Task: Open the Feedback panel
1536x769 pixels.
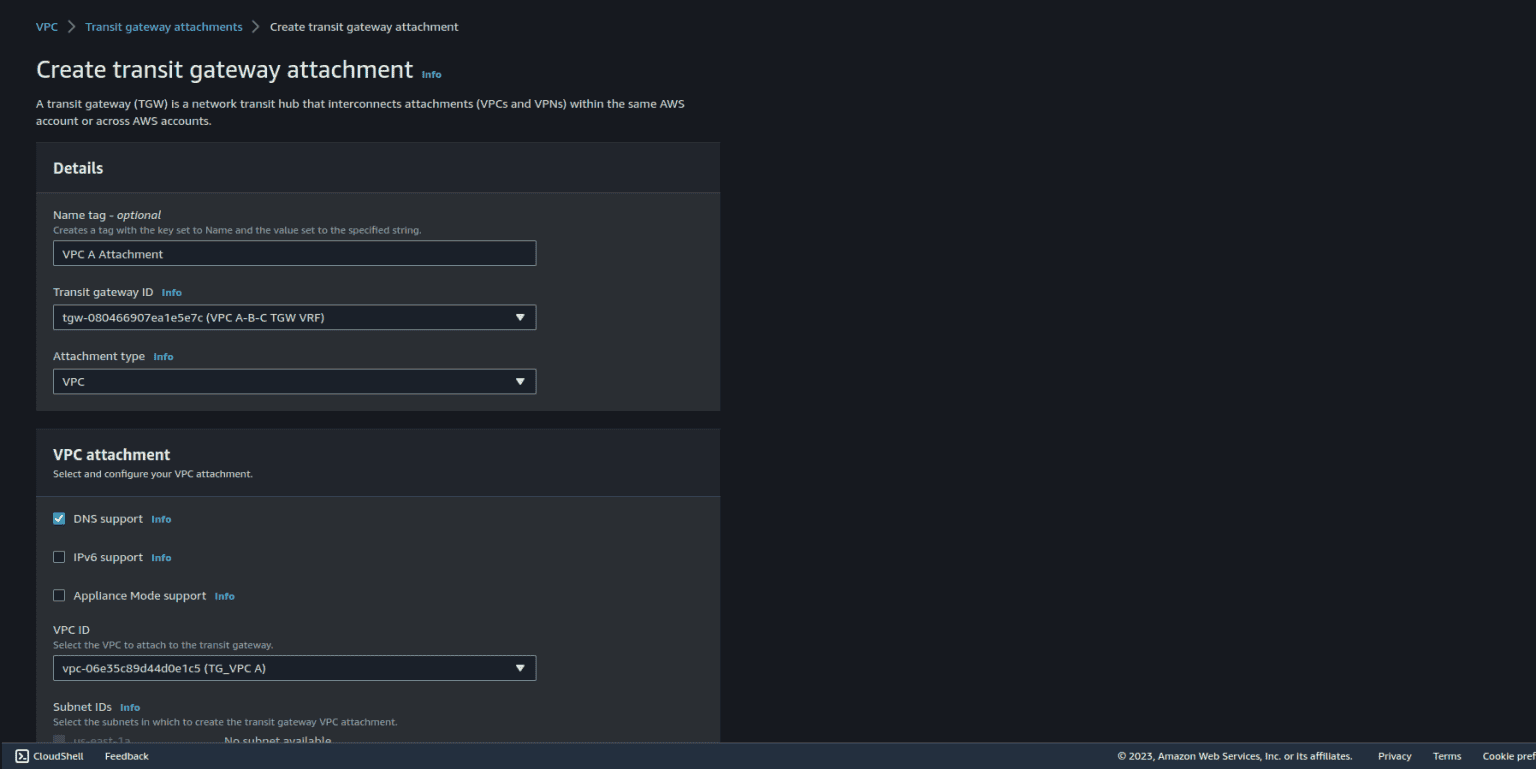Action: [126, 756]
